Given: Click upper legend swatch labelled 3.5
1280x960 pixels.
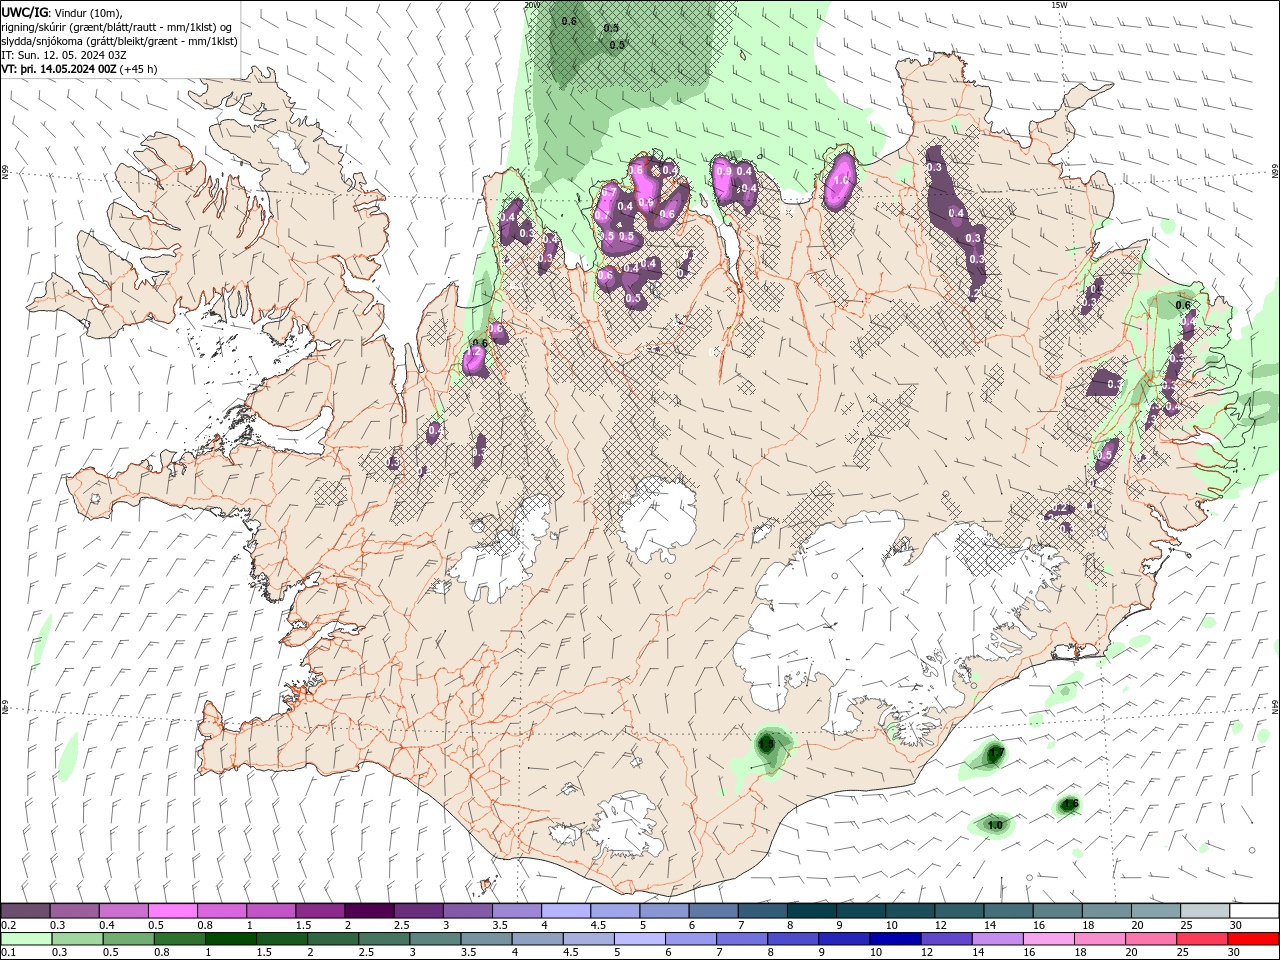Looking at the screenshot, I should pos(517,910).
